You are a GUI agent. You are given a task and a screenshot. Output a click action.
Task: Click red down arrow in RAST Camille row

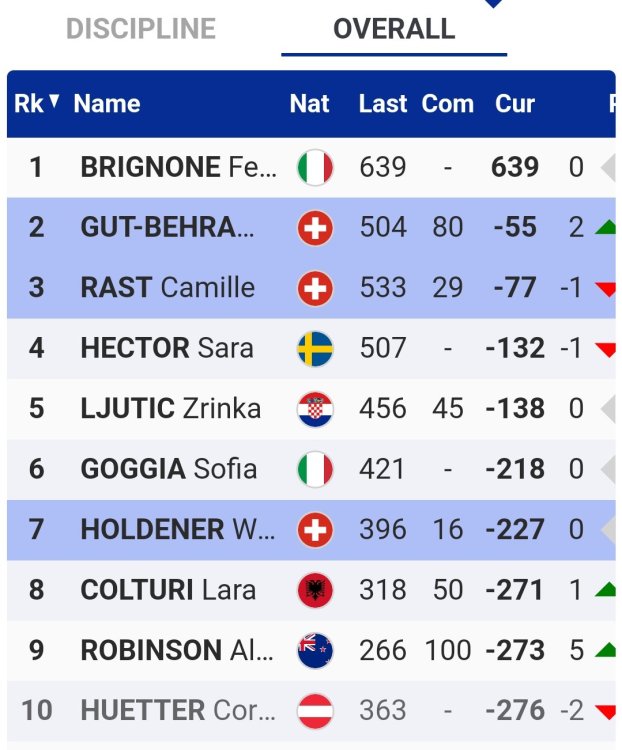(604, 289)
